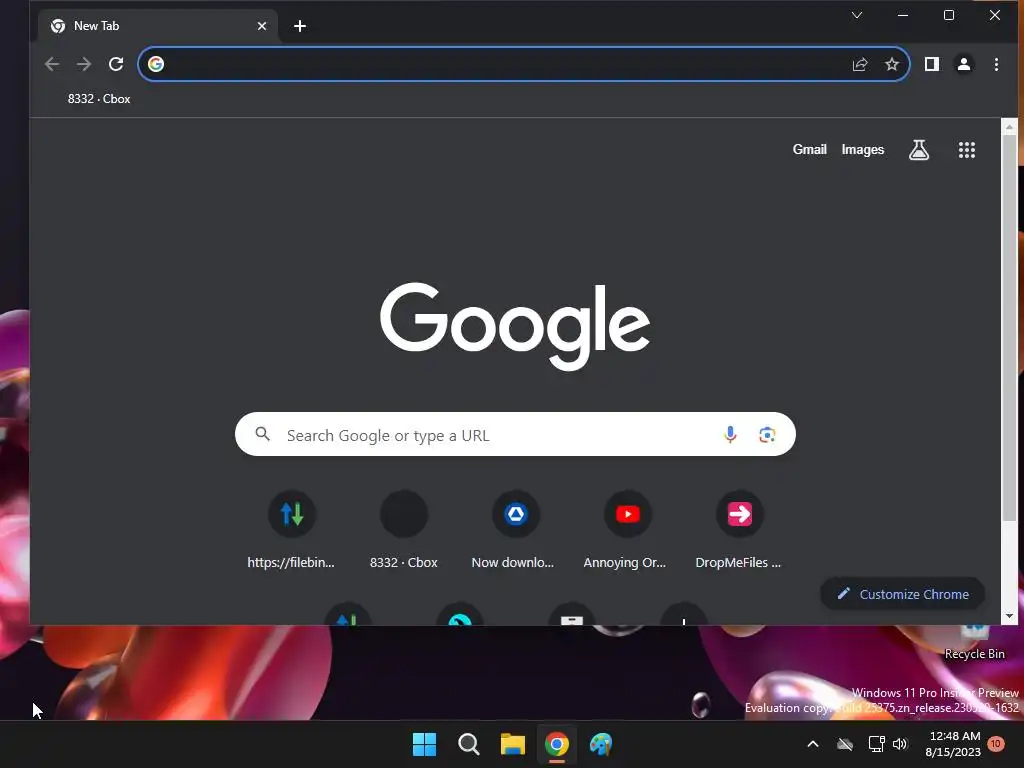Open the 8332 · Cbox shortcut tile

tap(404, 530)
